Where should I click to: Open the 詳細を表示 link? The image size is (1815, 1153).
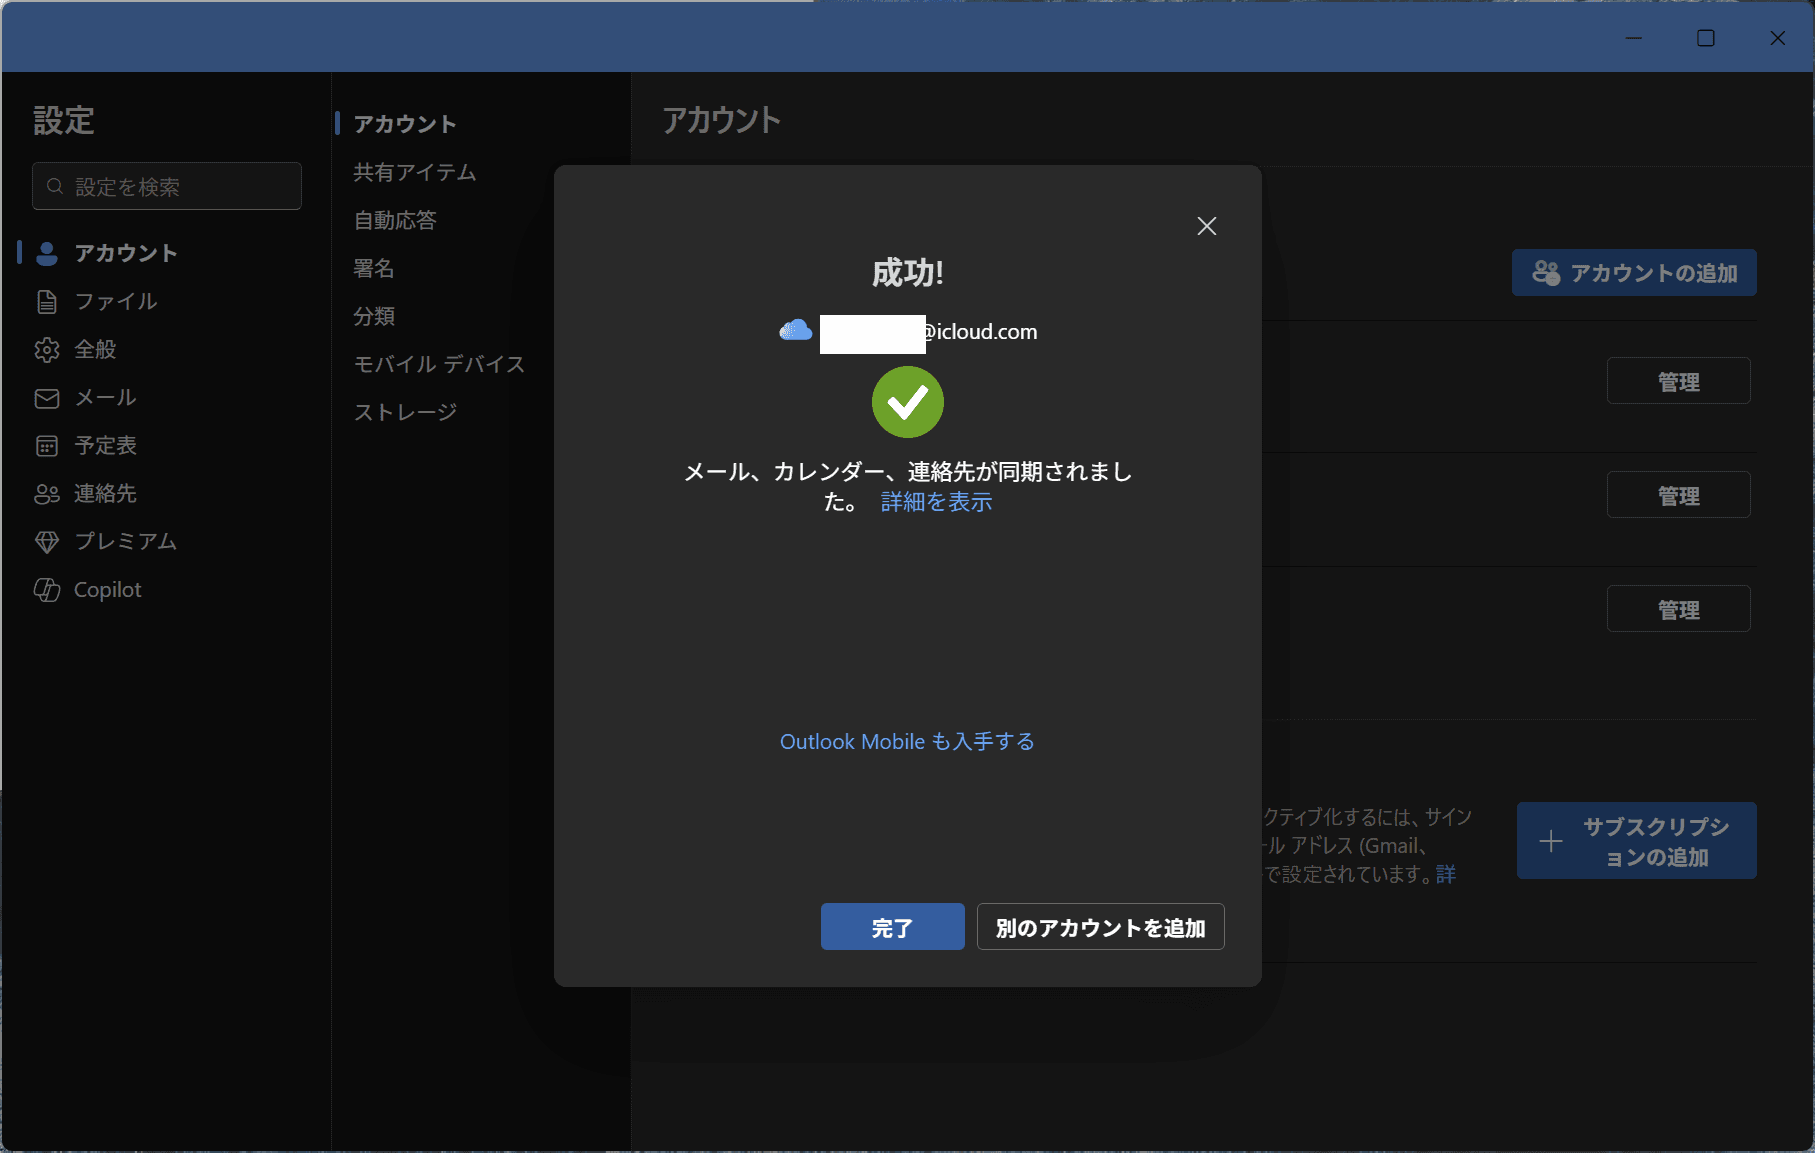(936, 502)
